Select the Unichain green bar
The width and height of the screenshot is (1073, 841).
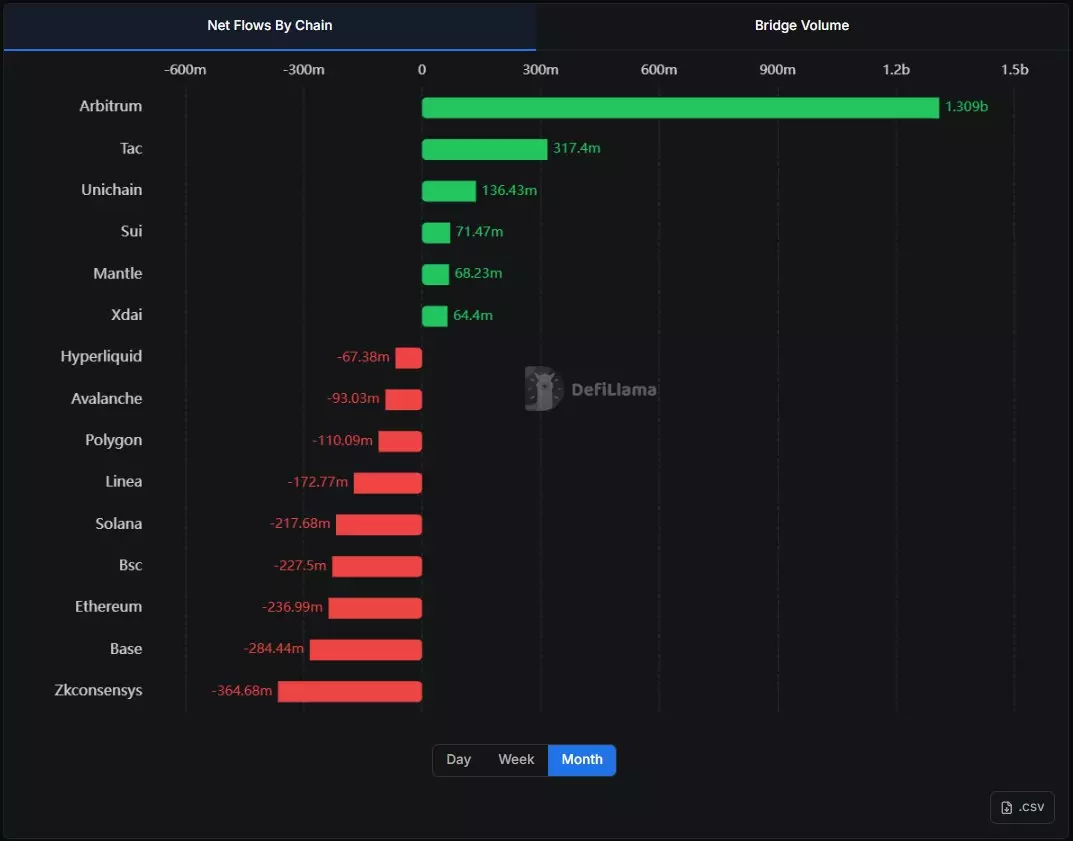(x=449, y=191)
